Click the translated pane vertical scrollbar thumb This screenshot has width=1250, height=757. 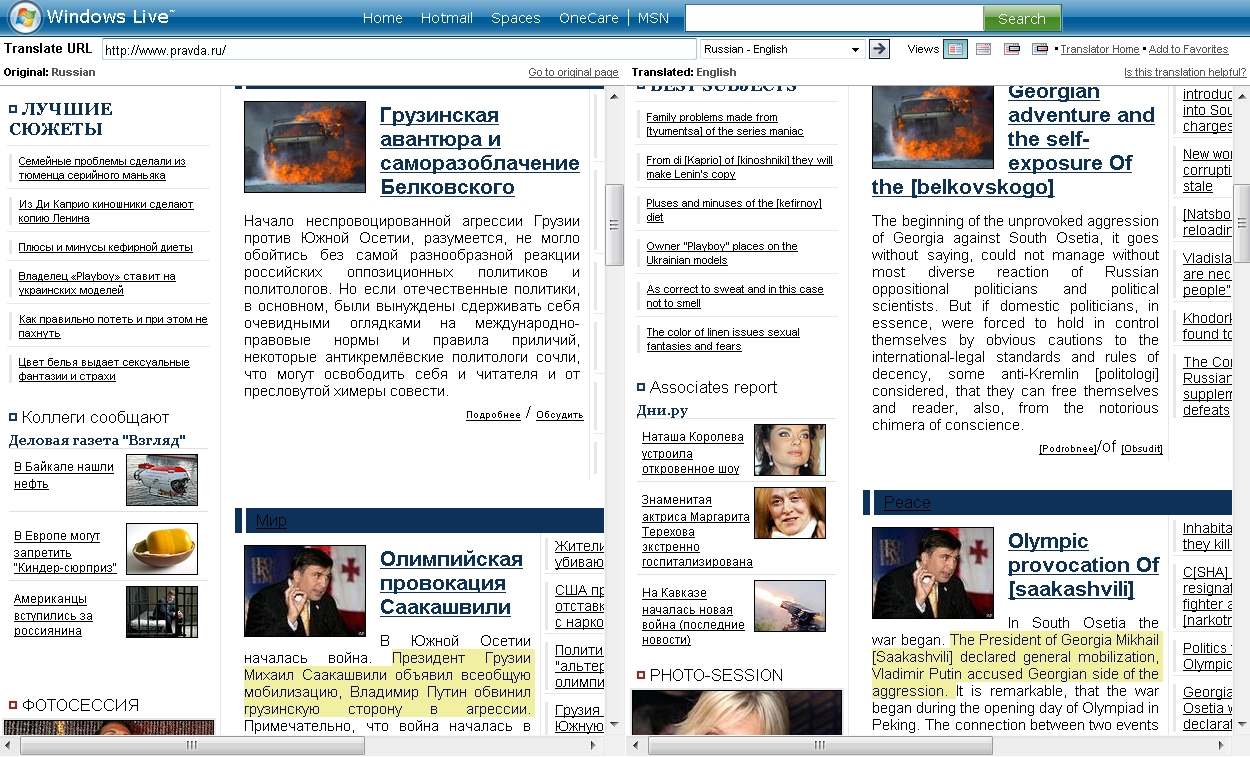pyautogui.click(x=1241, y=210)
